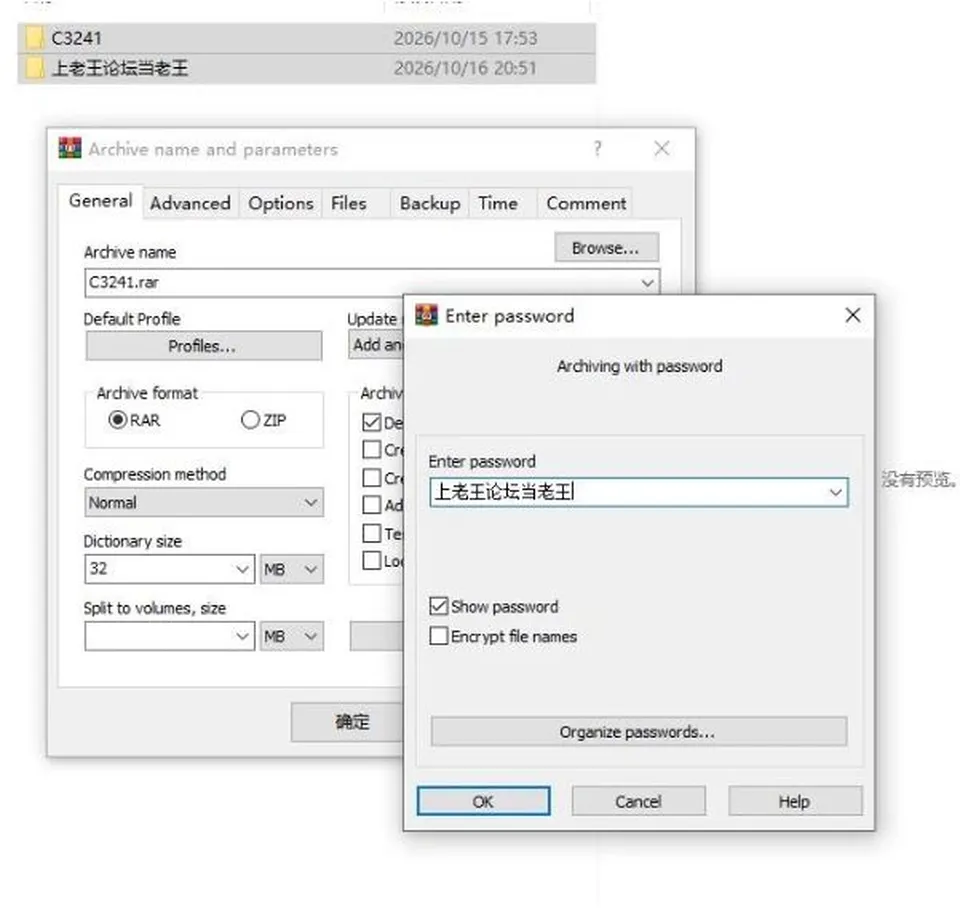Open the Dictionary size MB unit dropdown
Viewport: 960px width, 910px height.
[x=291, y=570]
